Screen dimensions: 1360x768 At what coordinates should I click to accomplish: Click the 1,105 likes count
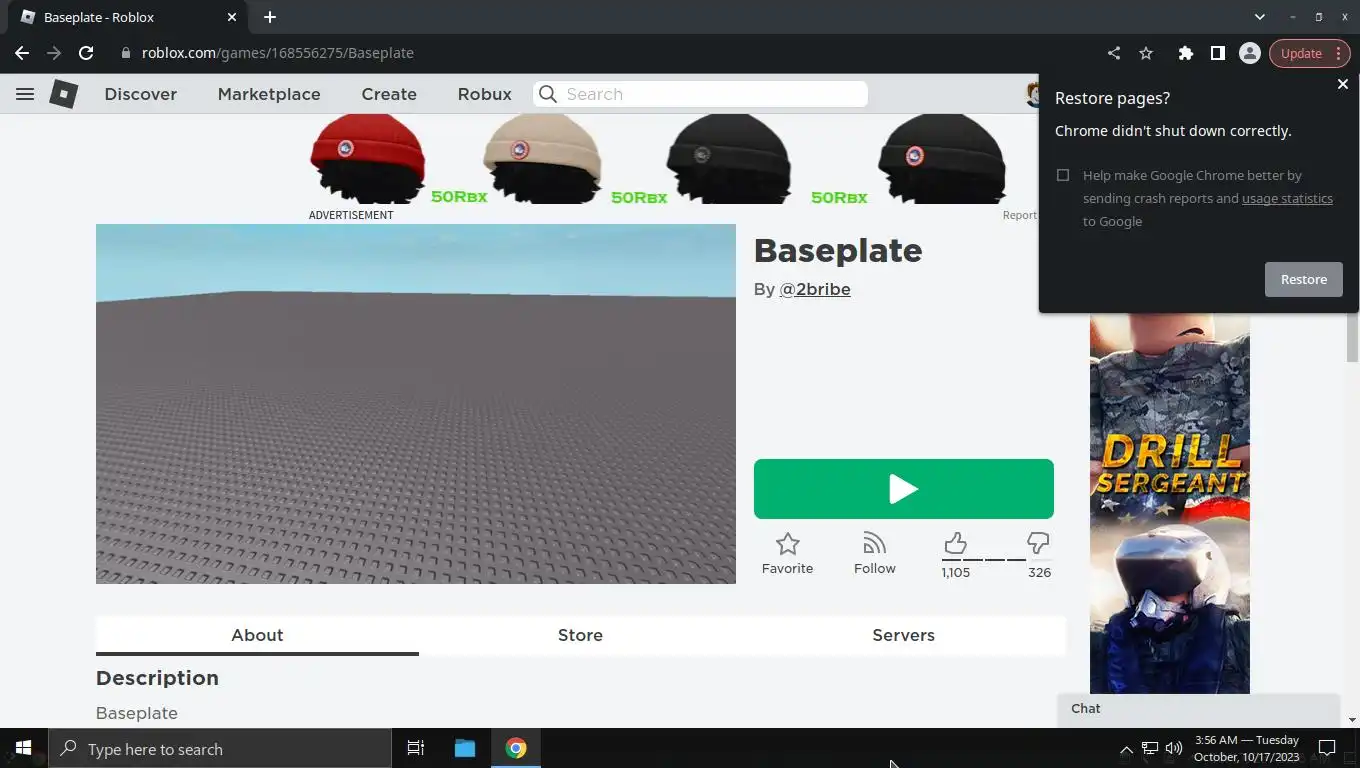tap(955, 572)
